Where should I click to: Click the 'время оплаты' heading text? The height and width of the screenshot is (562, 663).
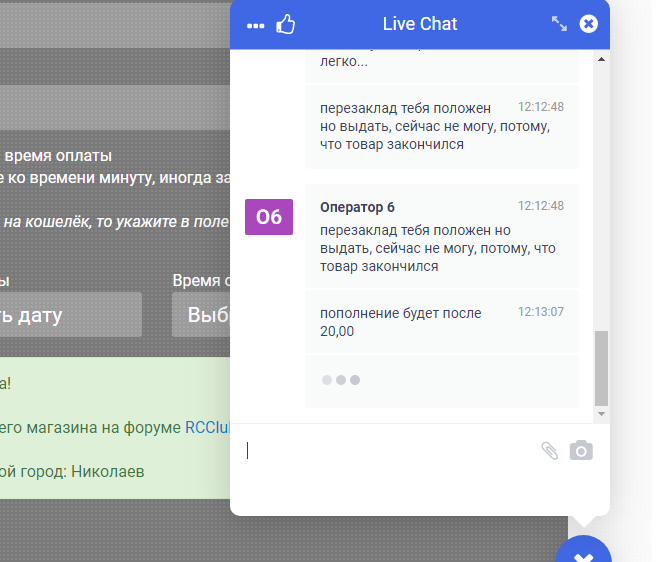click(58, 156)
